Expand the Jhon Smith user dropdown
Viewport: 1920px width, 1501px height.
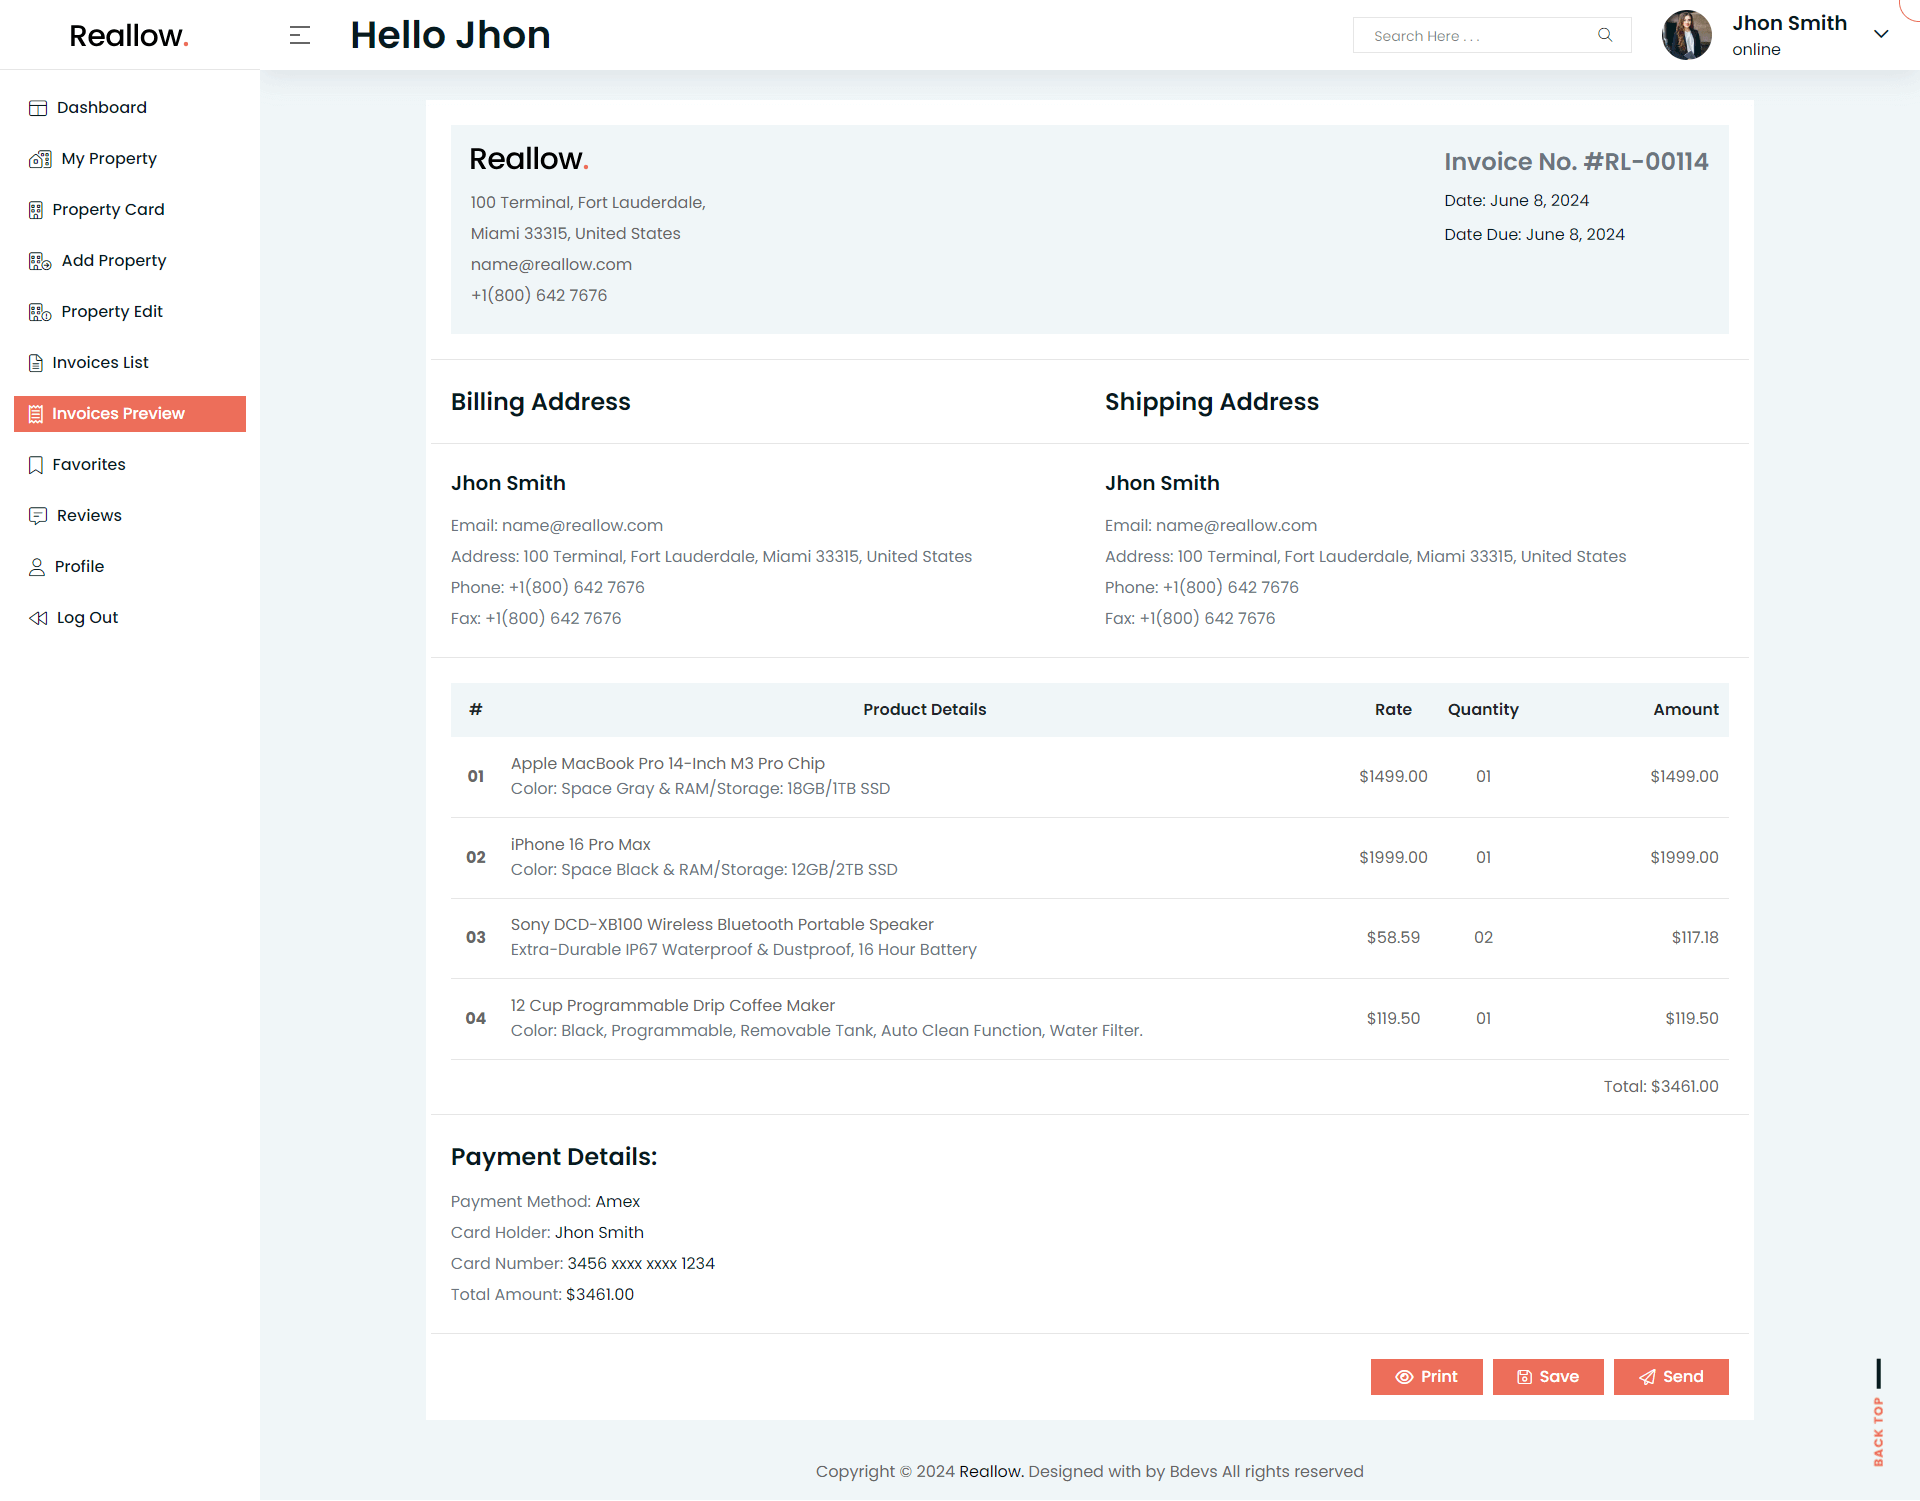point(1881,34)
